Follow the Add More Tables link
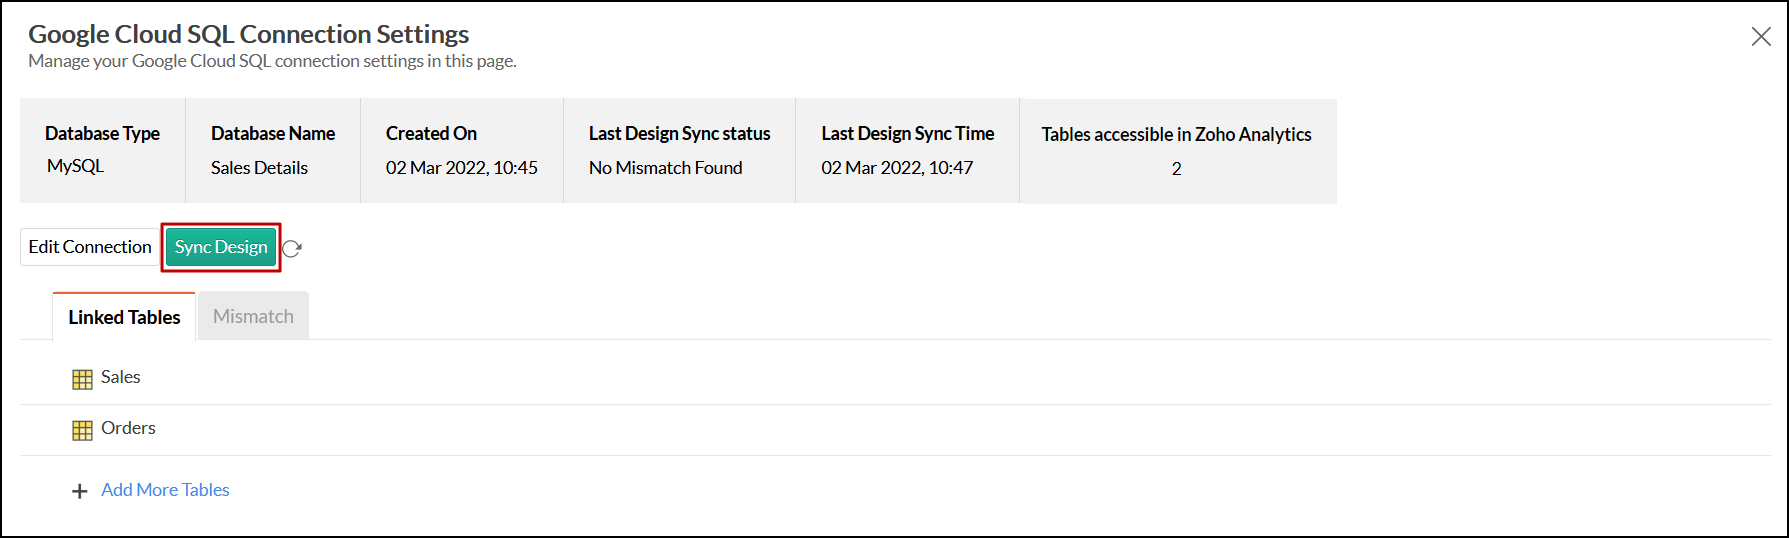Screen dimensions: 1789x538 tap(165, 490)
